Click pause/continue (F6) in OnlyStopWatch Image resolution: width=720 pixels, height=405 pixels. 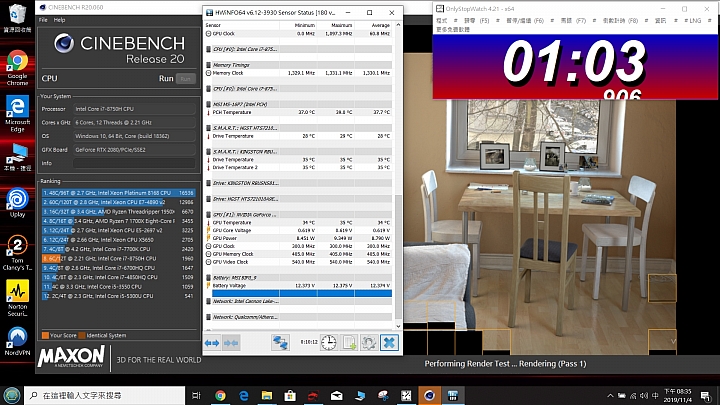(525, 21)
